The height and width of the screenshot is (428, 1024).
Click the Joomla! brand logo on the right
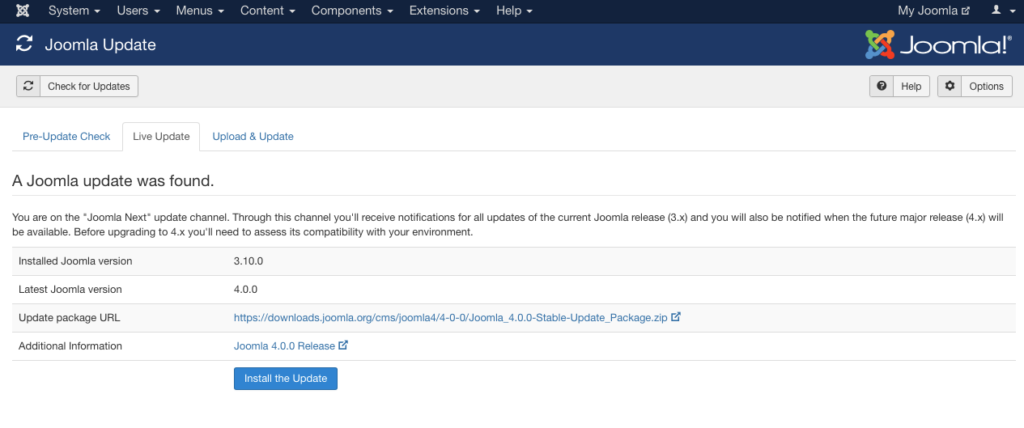pyautogui.click(x=938, y=44)
